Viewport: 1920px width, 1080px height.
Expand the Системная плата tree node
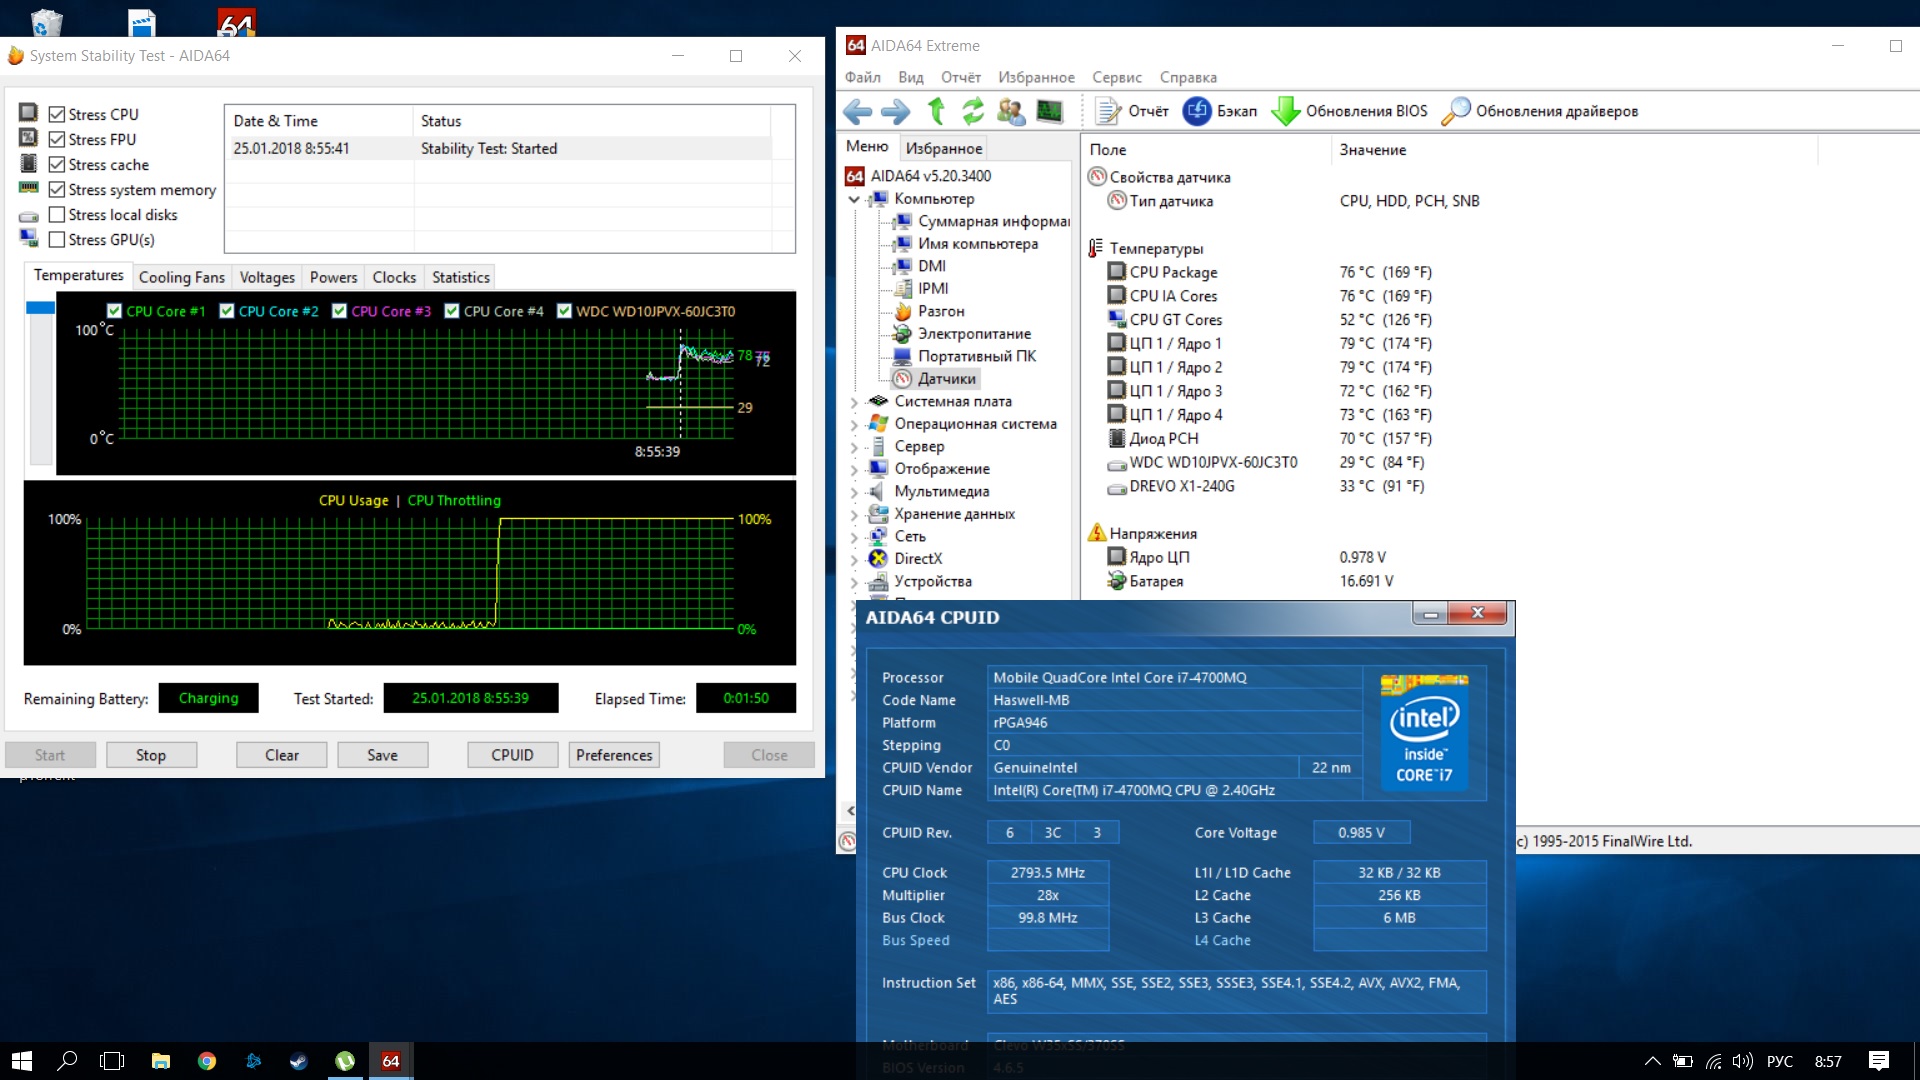point(854,402)
